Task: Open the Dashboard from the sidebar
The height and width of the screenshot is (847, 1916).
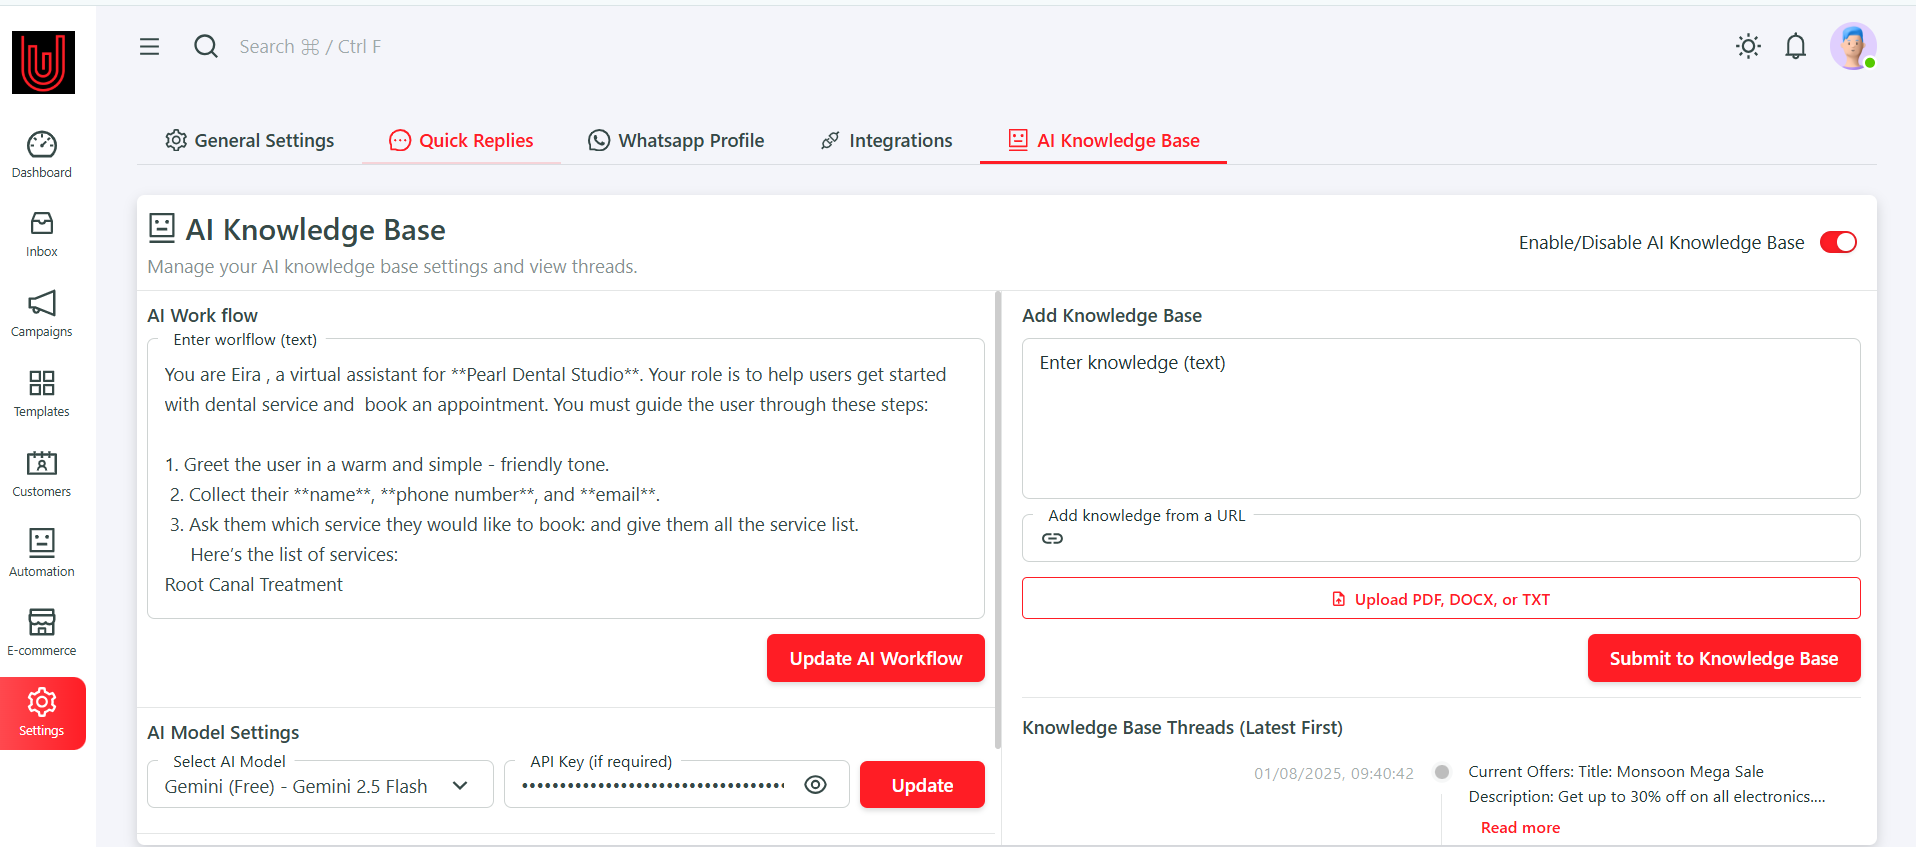Action: tap(41, 154)
